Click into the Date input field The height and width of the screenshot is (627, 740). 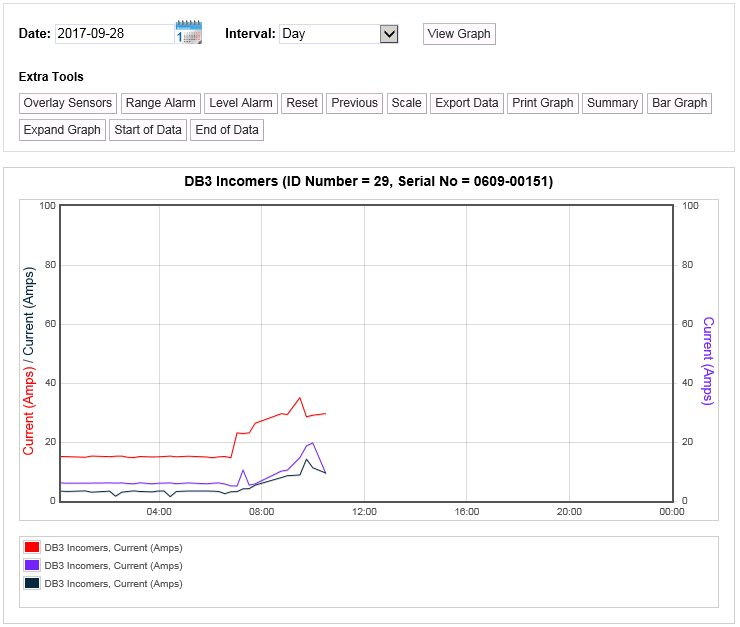click(114, 34)
